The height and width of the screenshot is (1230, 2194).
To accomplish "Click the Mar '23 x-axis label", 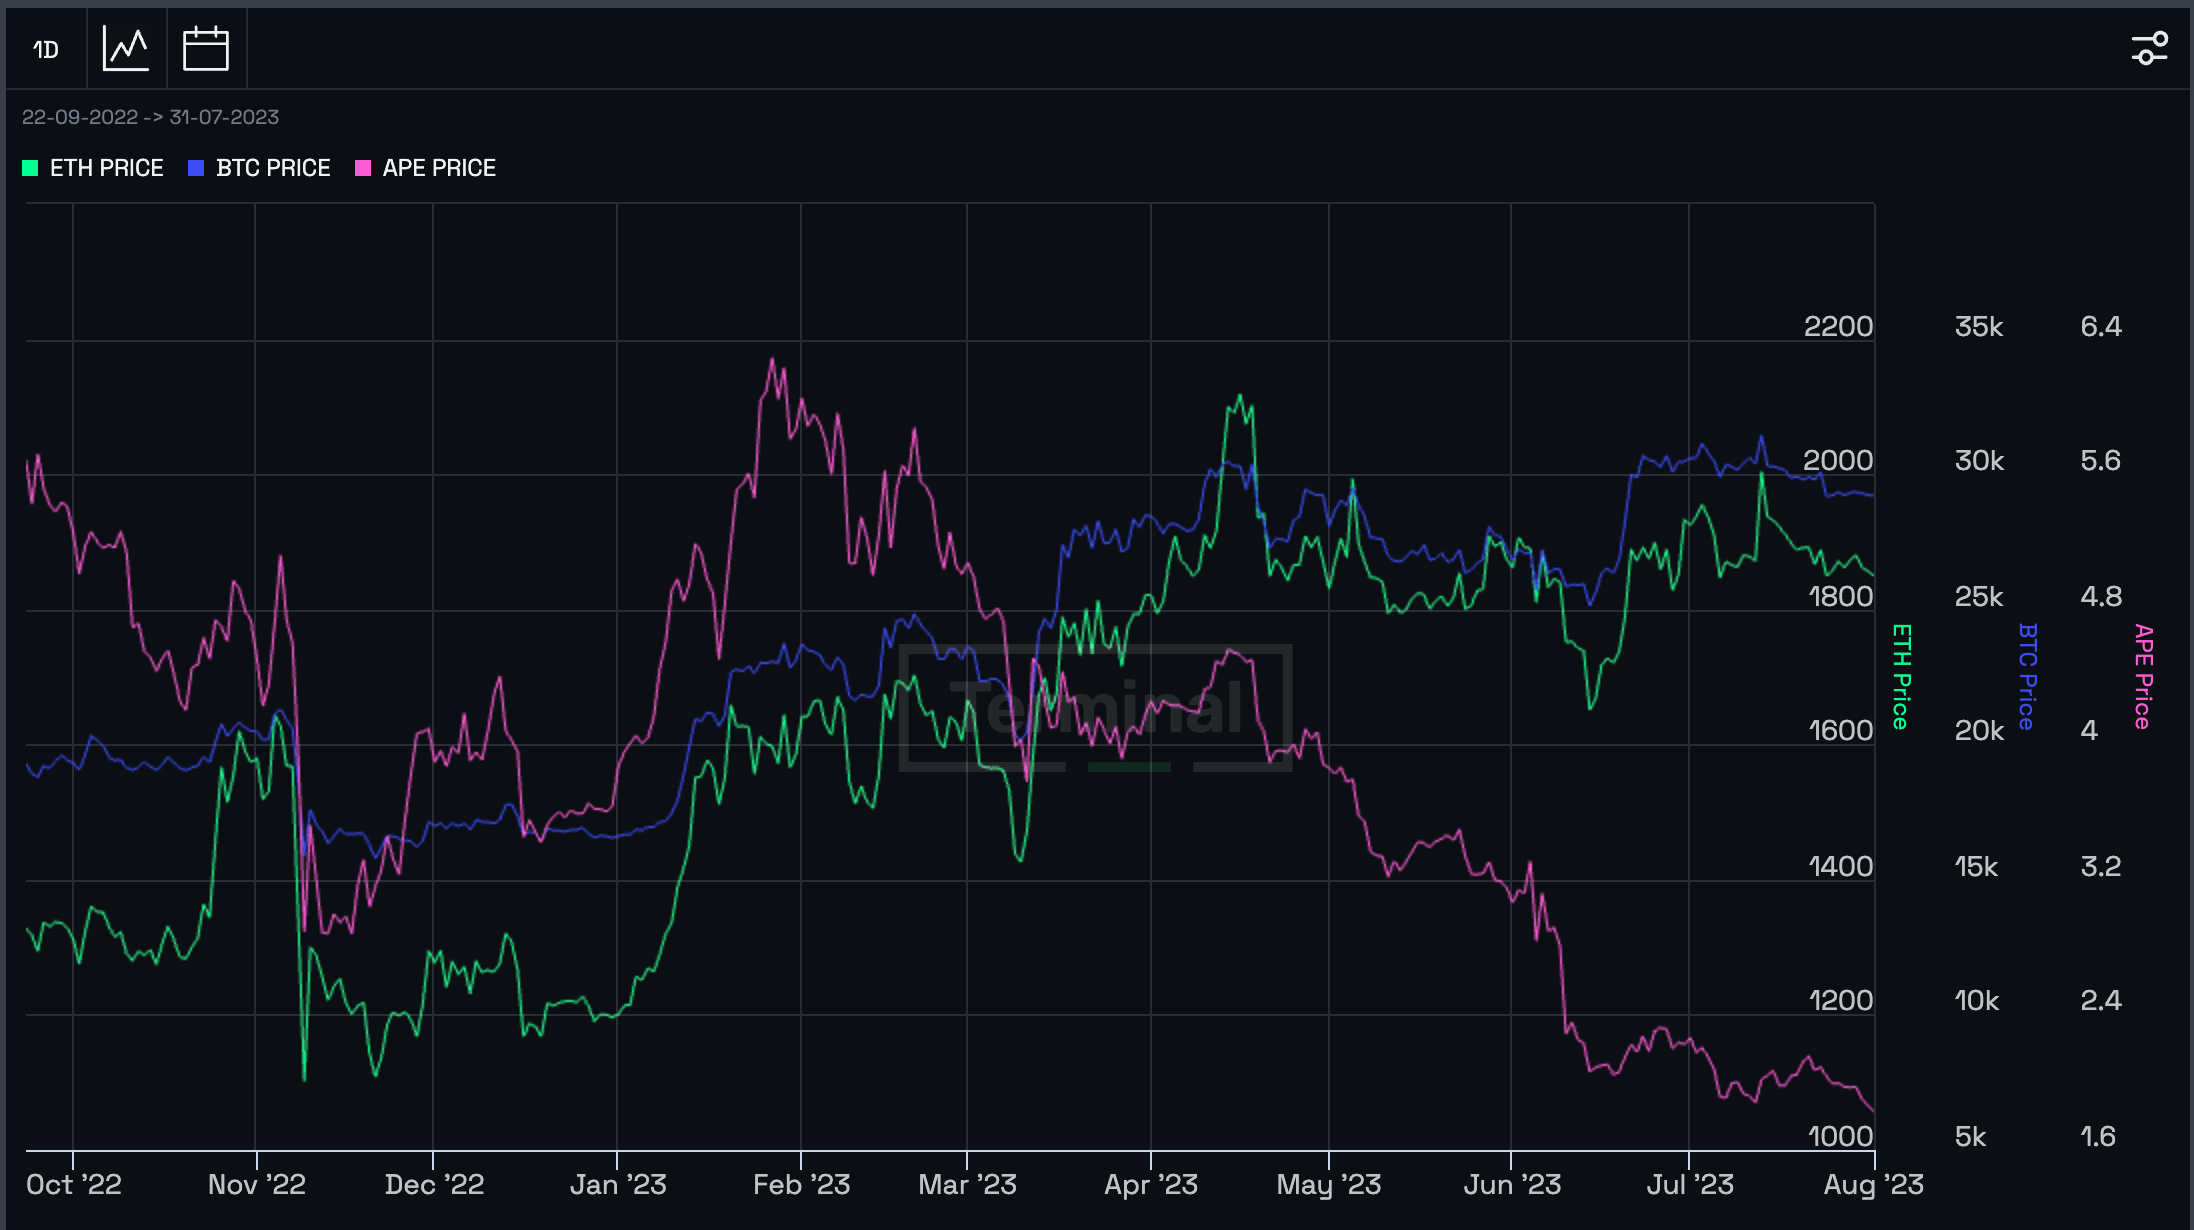I will [968, 1185].
